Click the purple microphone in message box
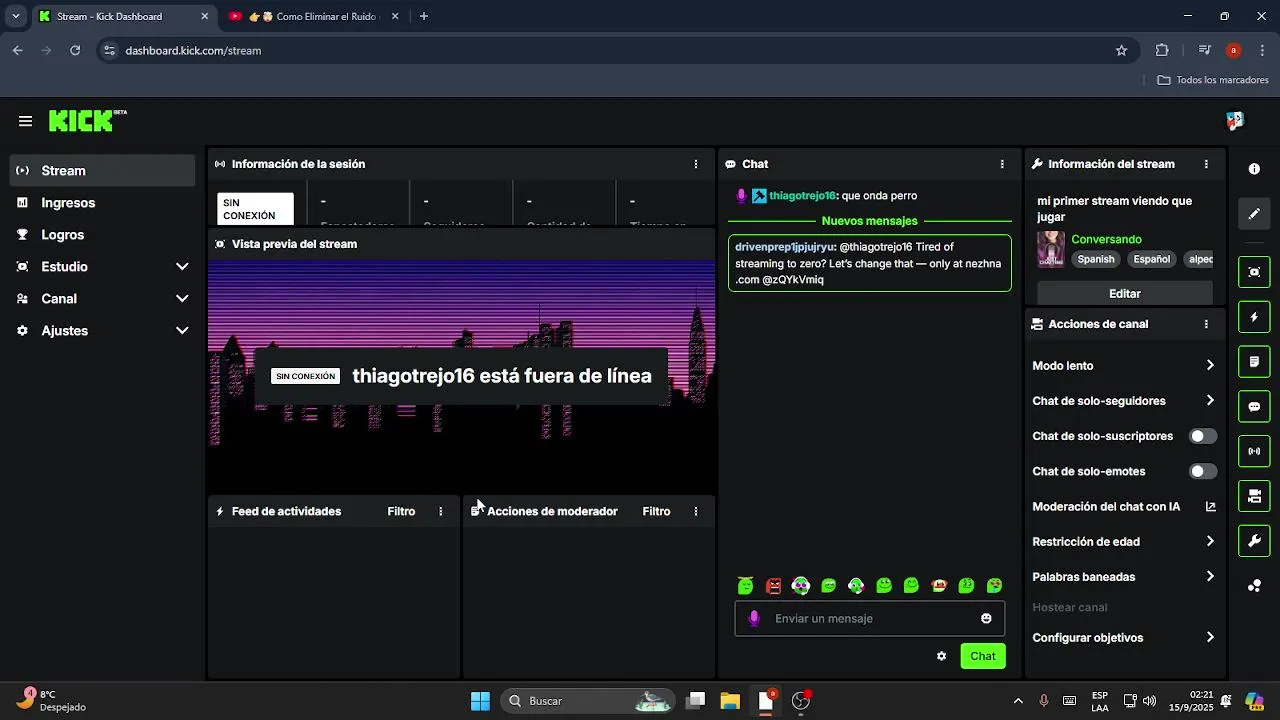 (754, 618)
